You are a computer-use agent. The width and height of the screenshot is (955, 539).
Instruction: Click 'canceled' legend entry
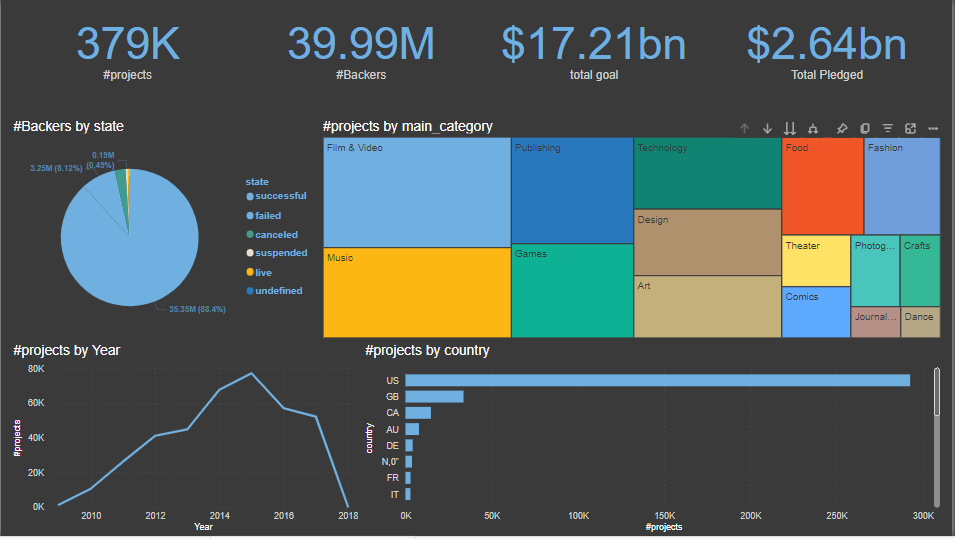tap(275, 235)
